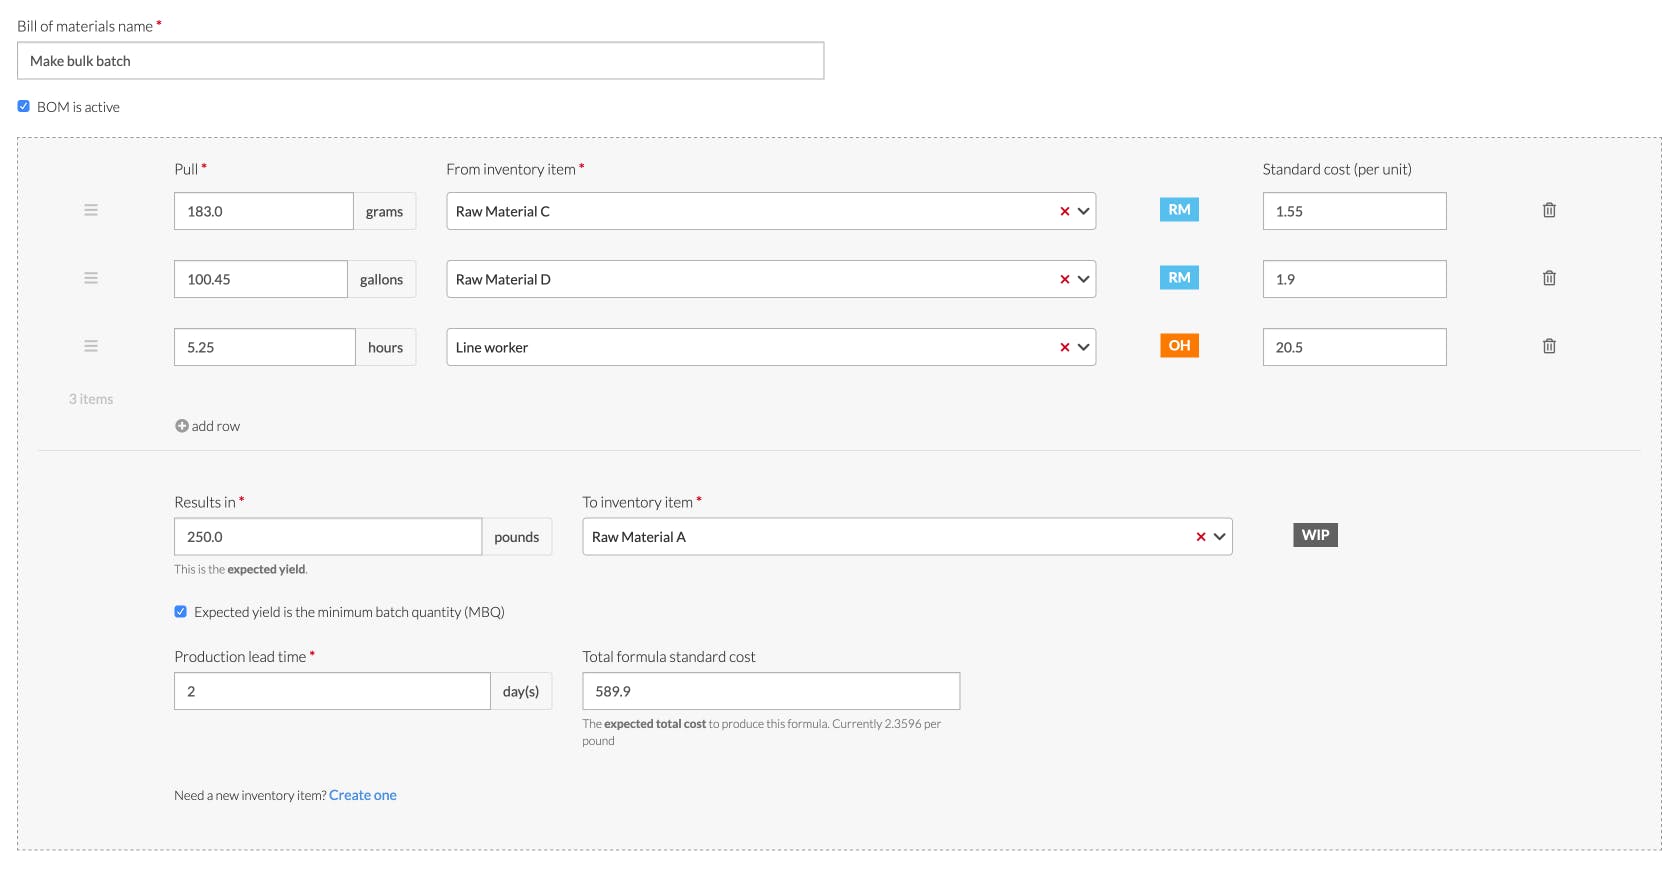Click the Total formula standard cost field
The height and width of the screenshot is (878, 1678).
coord(770,691)
